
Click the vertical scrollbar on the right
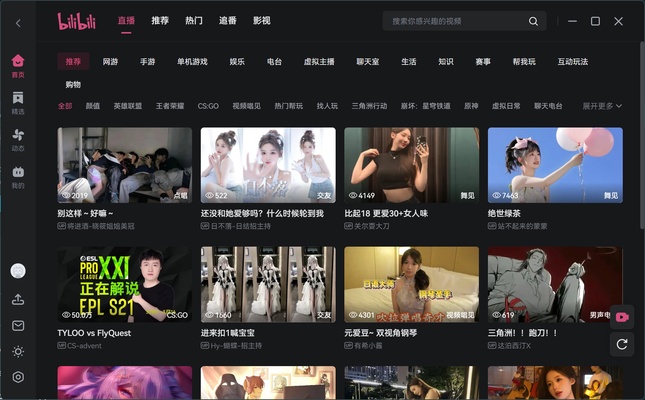pos(642,135)
